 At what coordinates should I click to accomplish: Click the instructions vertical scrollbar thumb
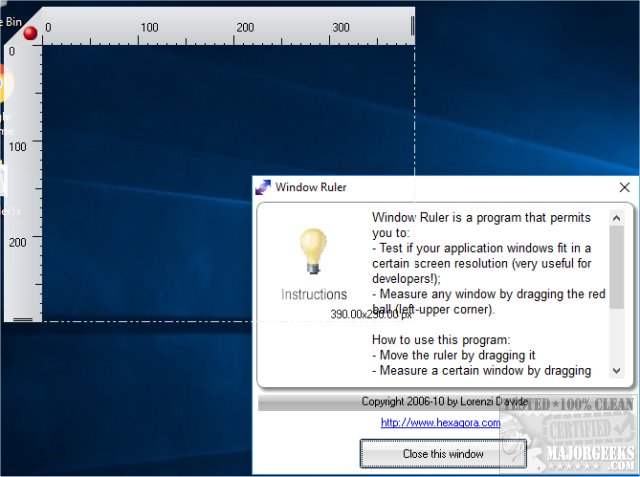(616, 267)
